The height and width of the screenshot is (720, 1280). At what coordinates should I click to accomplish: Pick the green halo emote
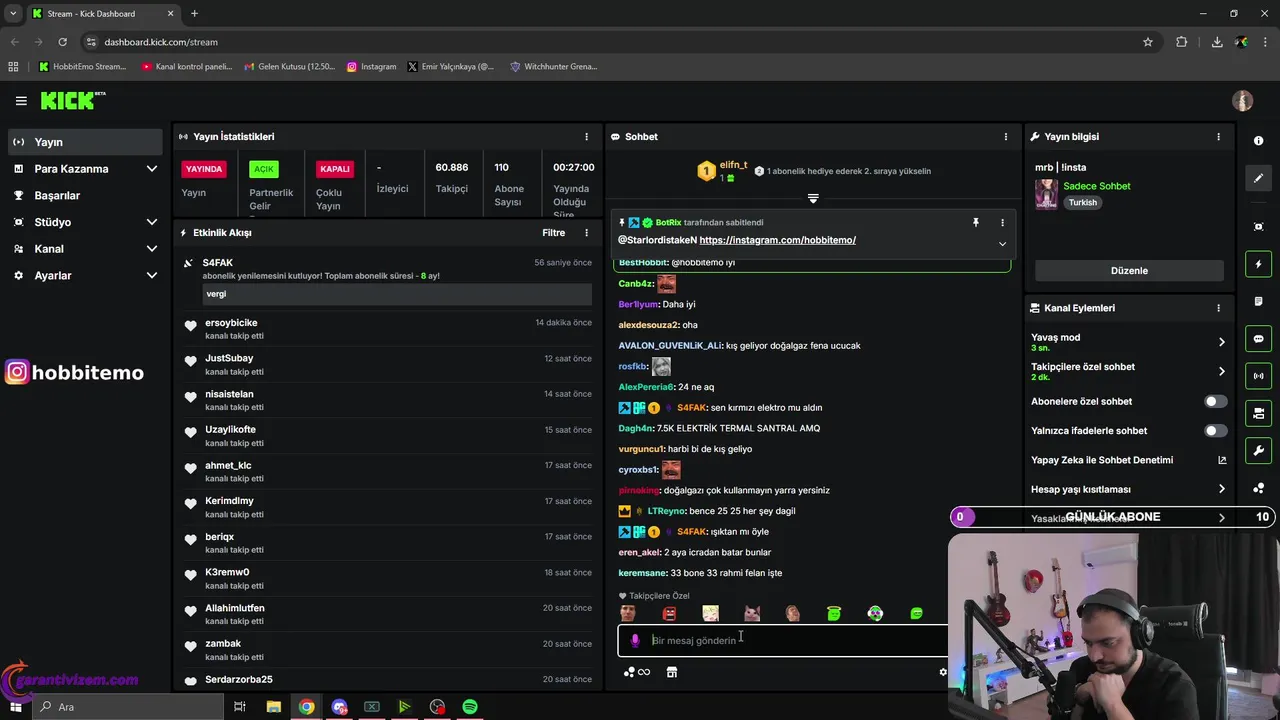834,613
